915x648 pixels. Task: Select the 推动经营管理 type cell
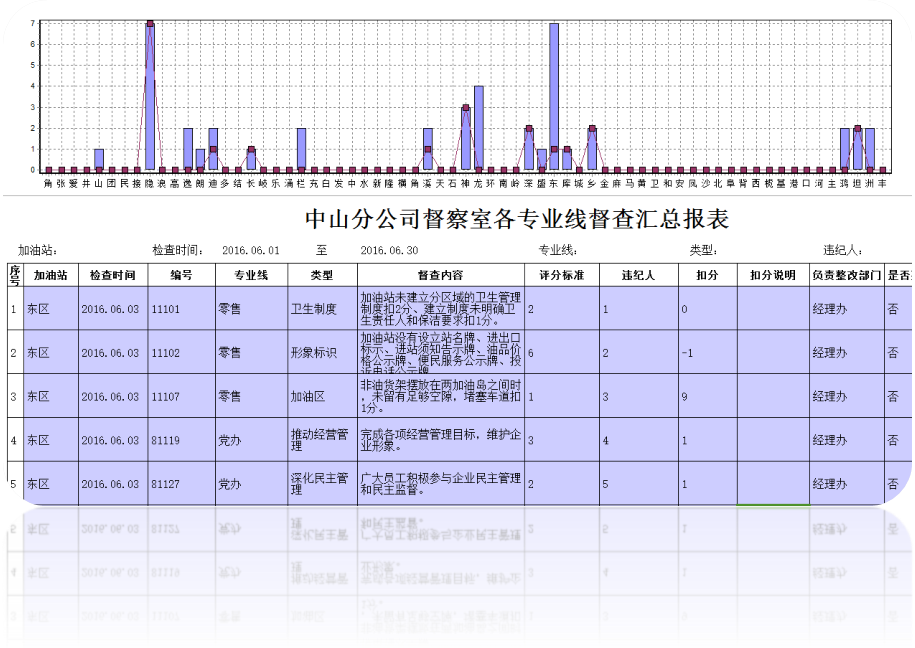point(319,440)
